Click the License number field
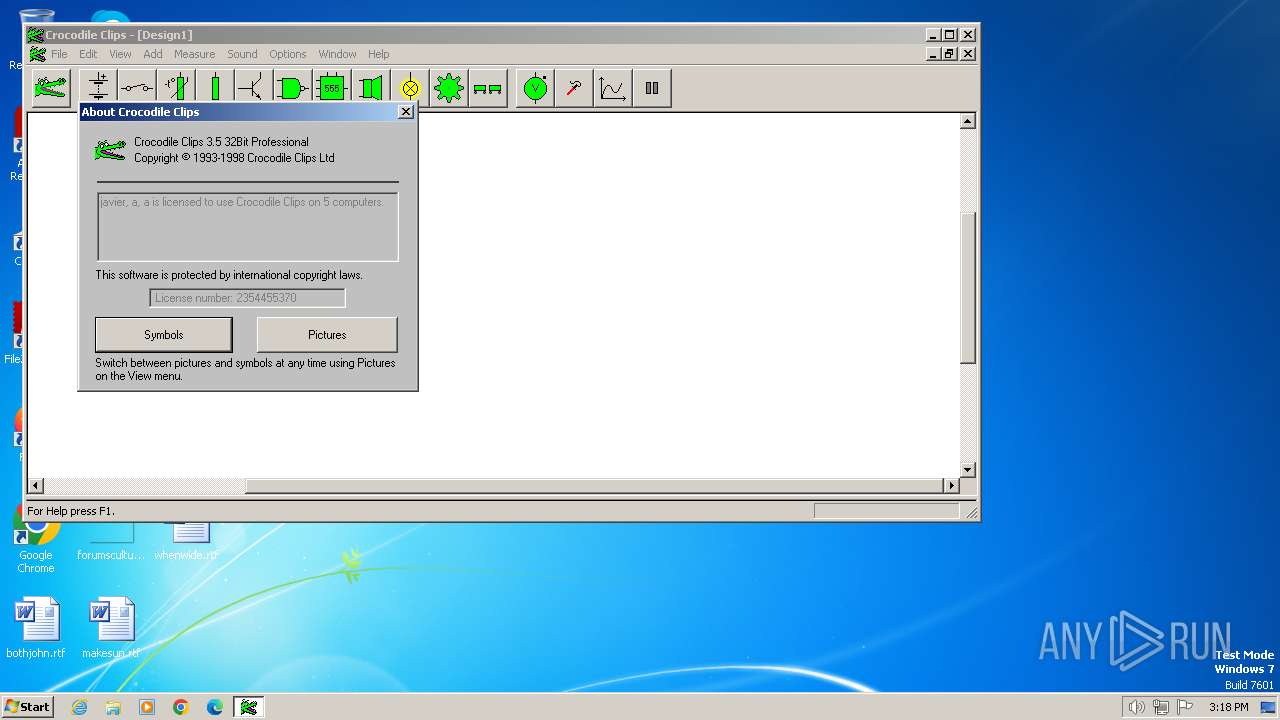The height and width of the screenshot is (720, 1280). [247, 298]
